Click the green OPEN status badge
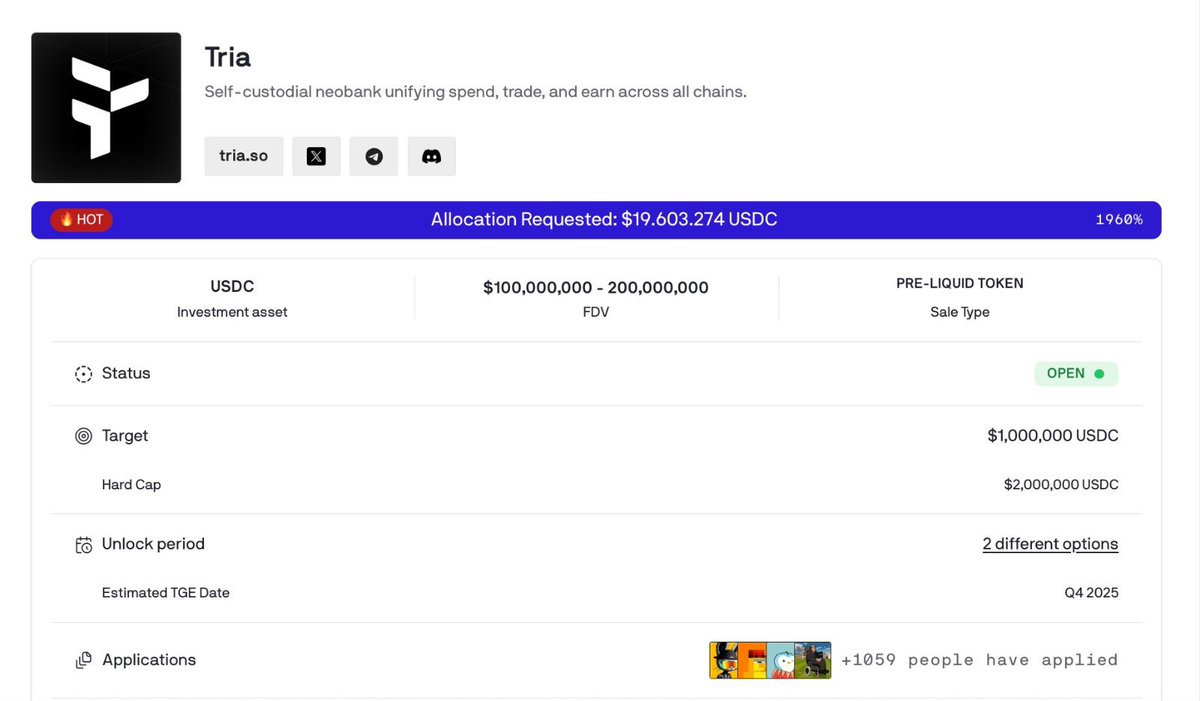 click(x=1075, y=373)
